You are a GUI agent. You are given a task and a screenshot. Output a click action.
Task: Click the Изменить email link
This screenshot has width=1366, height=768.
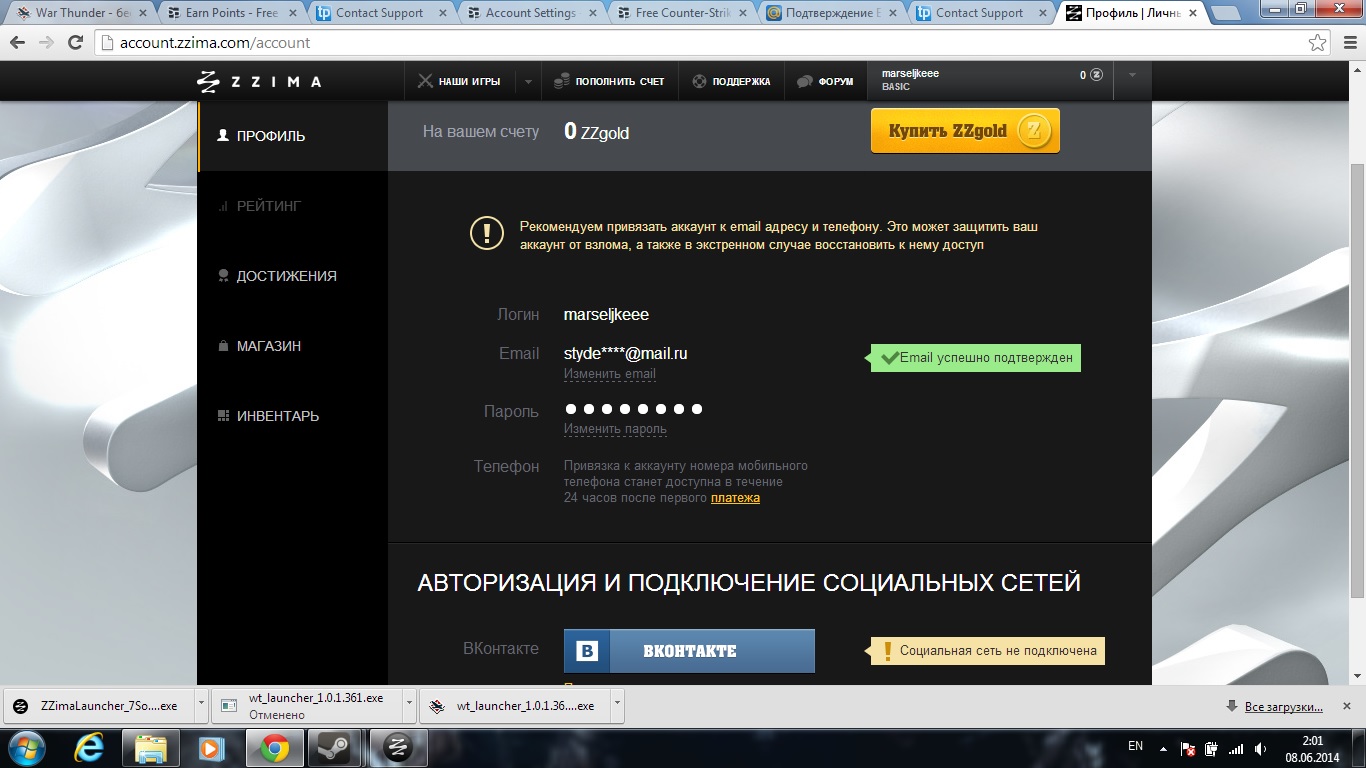click(x=610, y=374)
